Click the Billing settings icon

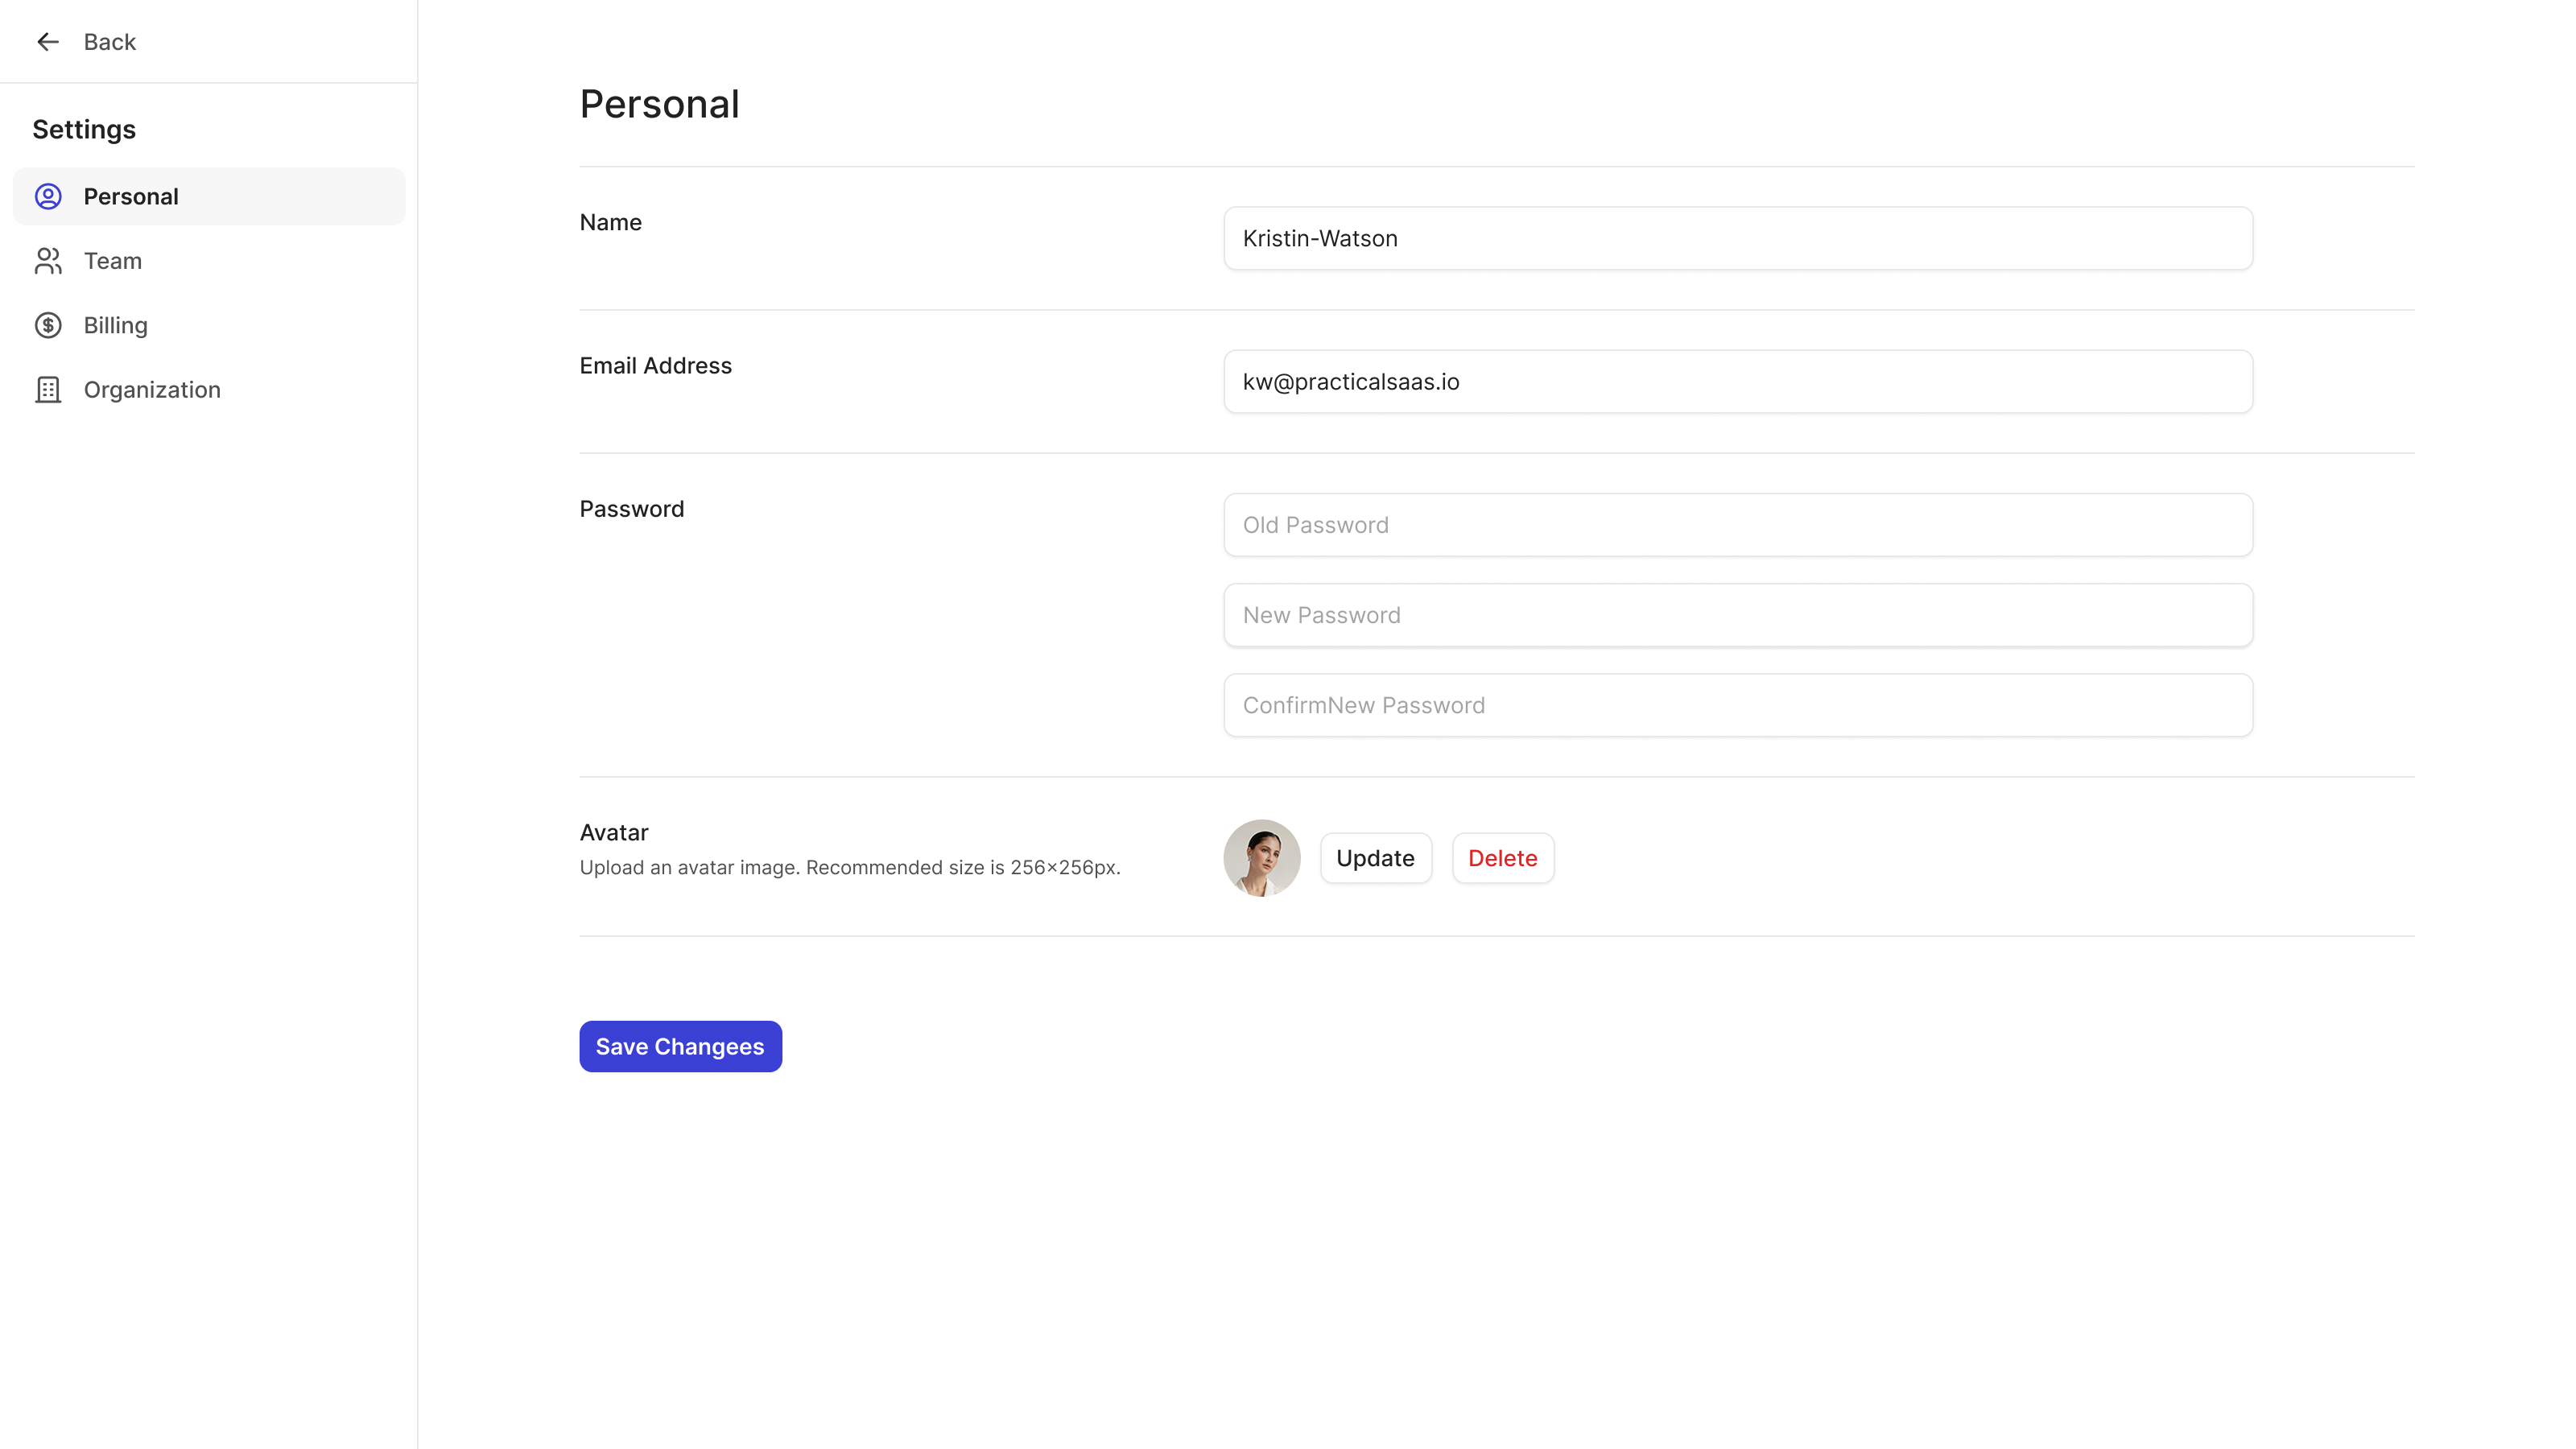point(47,325)
